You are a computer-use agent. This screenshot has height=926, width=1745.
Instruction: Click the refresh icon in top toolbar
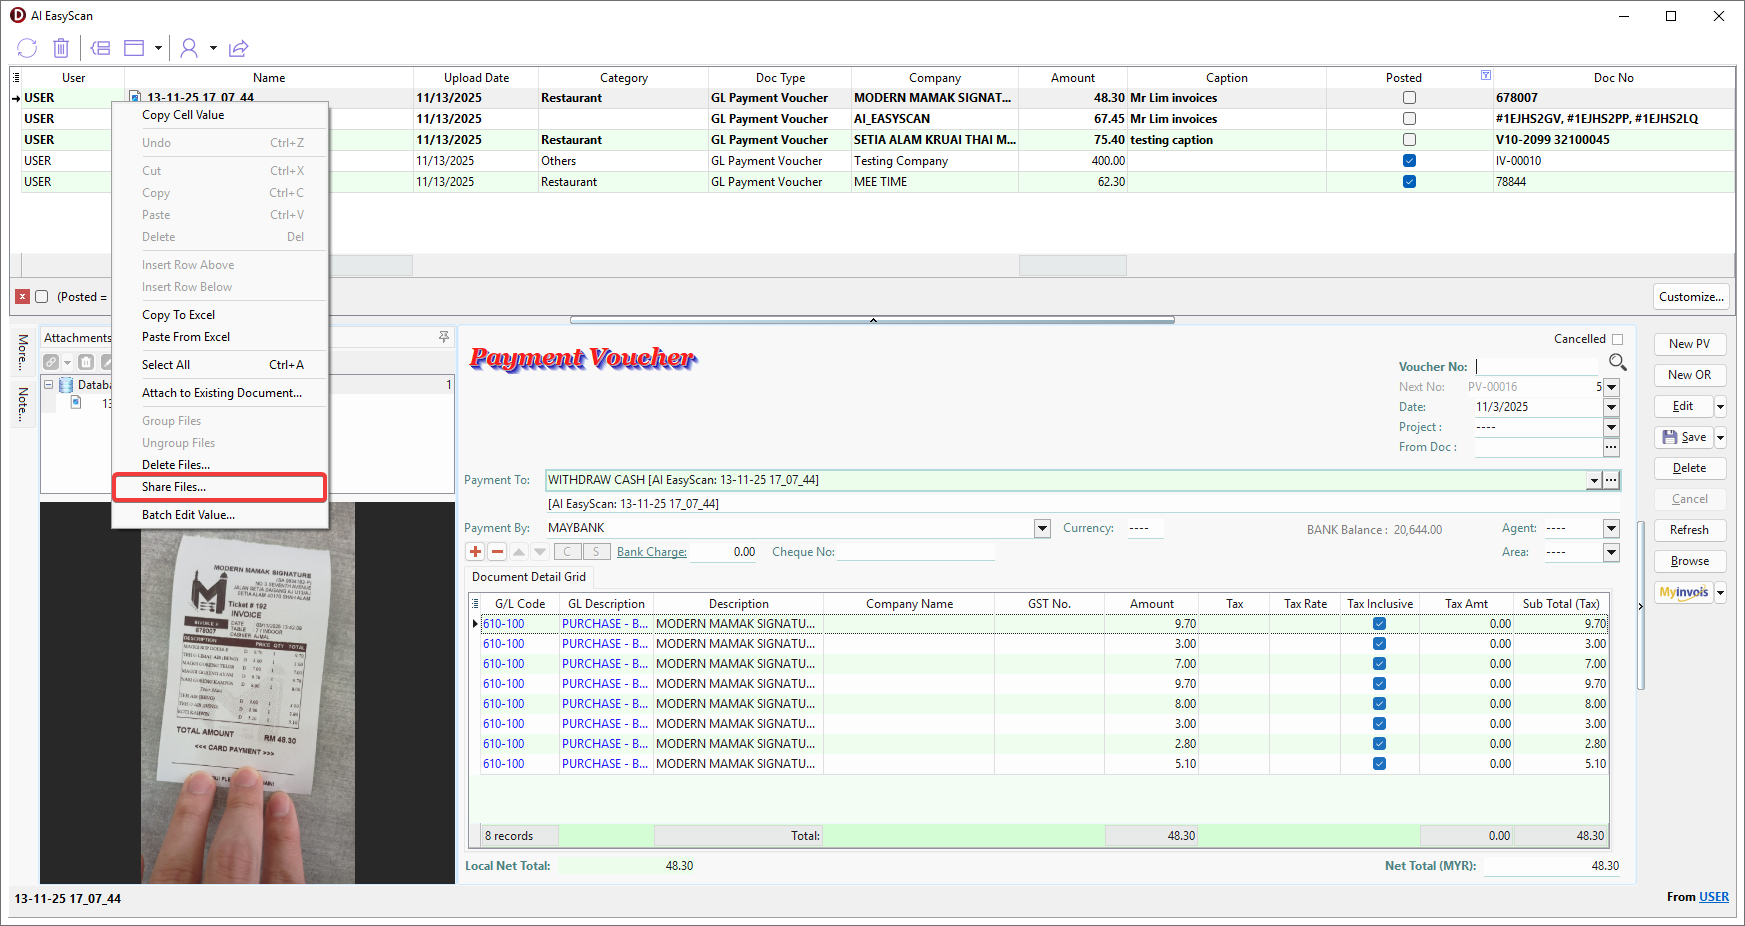point(27,48)
